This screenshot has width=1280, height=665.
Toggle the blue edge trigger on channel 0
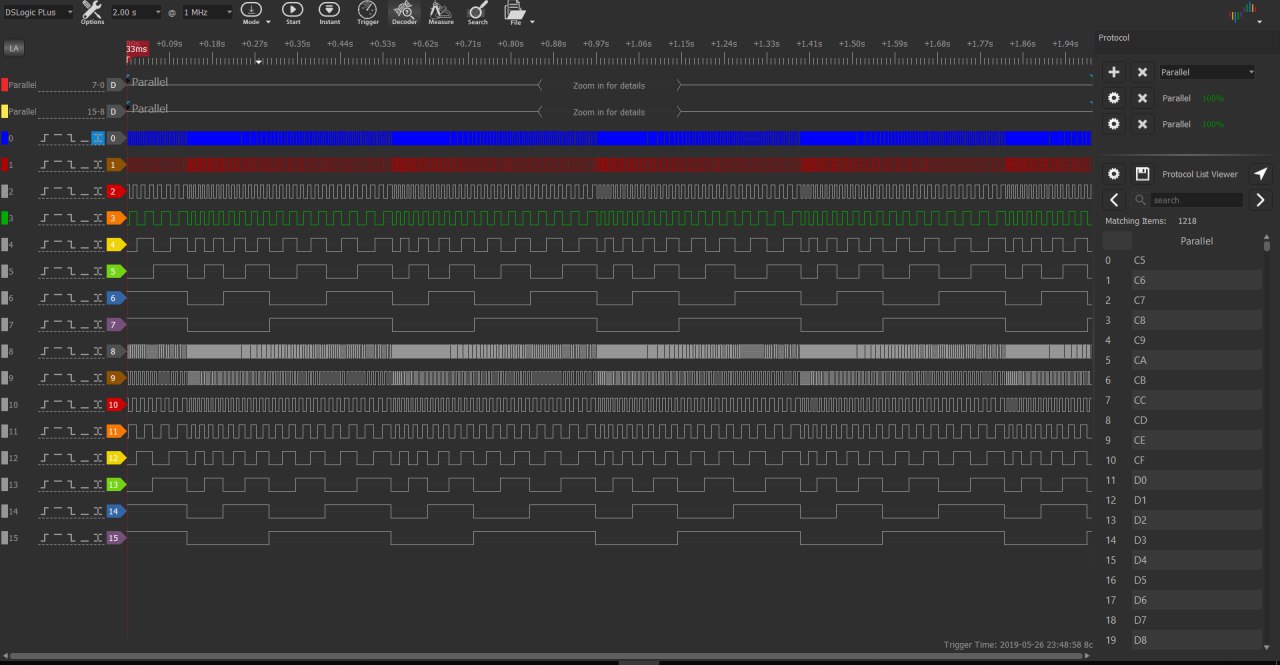(x=97, y=138)
